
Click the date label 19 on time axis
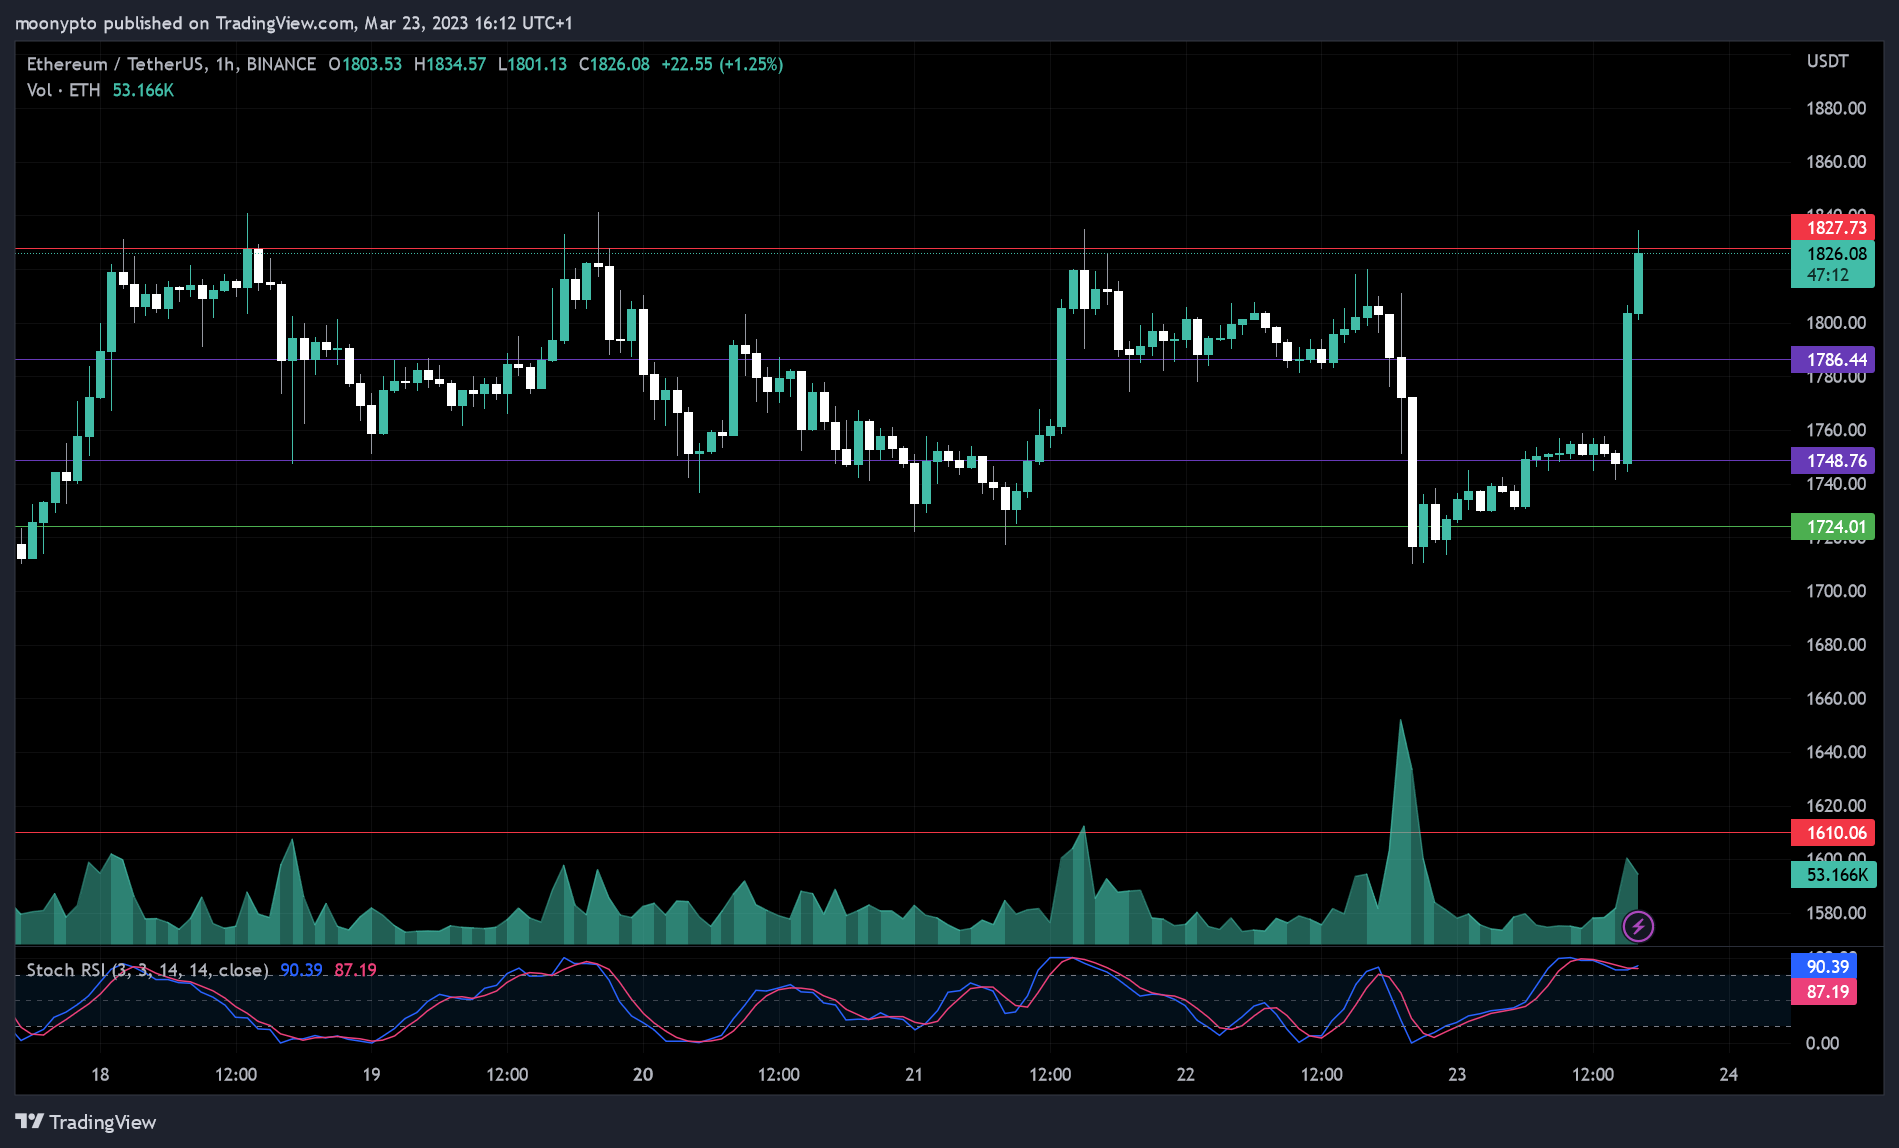click(371, 1074)
